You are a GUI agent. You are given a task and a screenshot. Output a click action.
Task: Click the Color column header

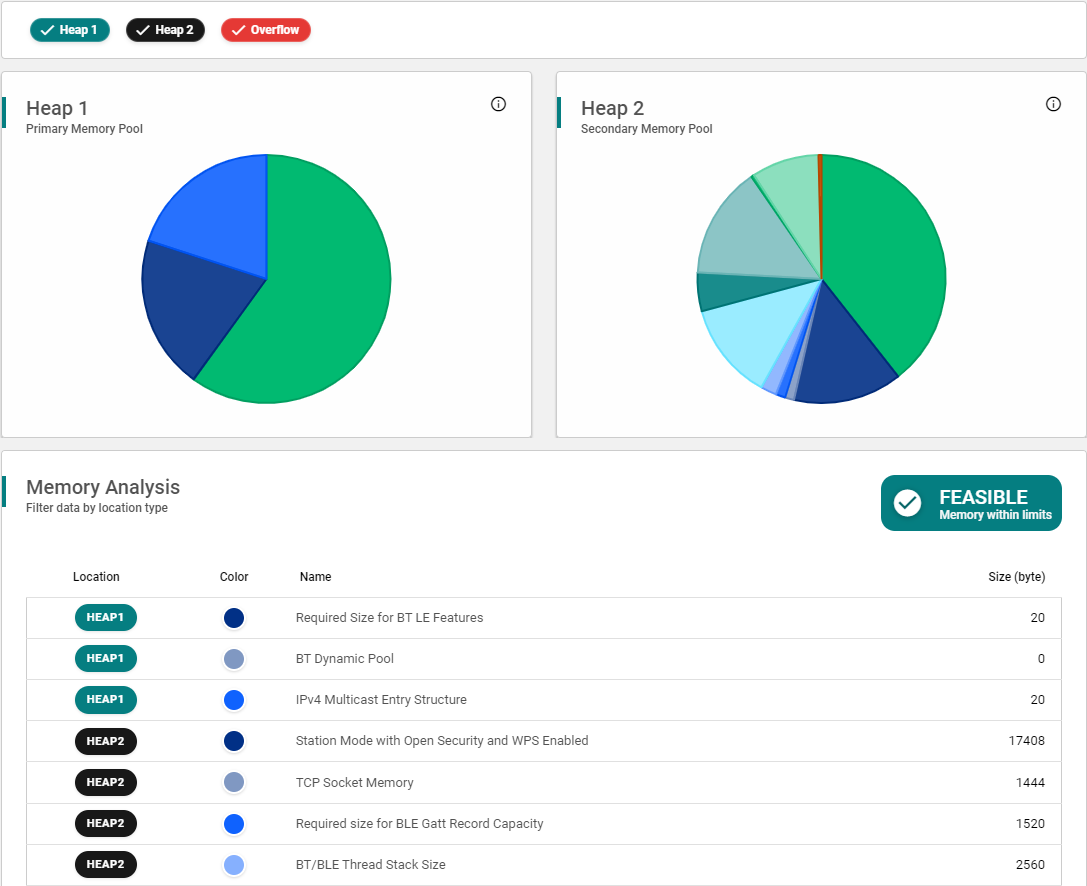point(234,577)
